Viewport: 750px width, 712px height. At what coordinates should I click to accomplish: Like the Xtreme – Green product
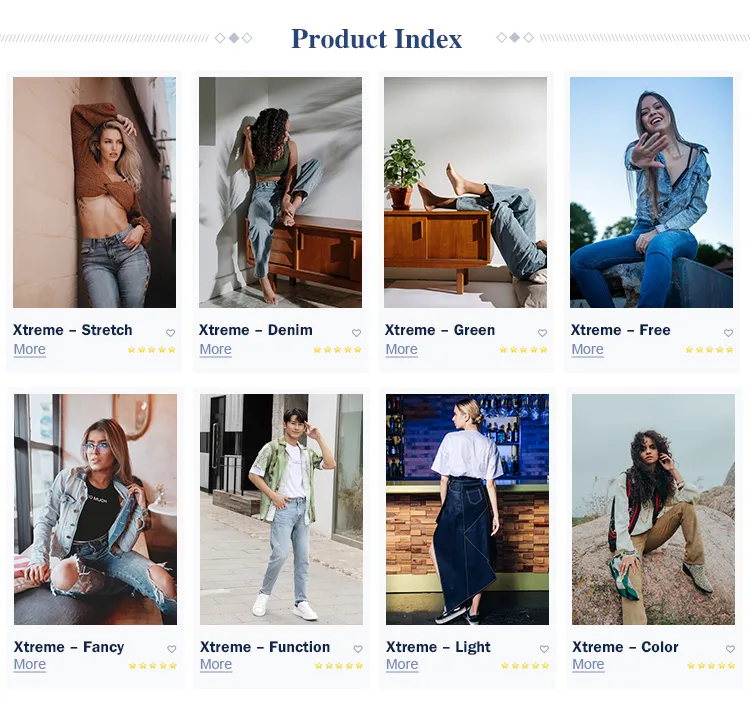[x=542, y=333]
